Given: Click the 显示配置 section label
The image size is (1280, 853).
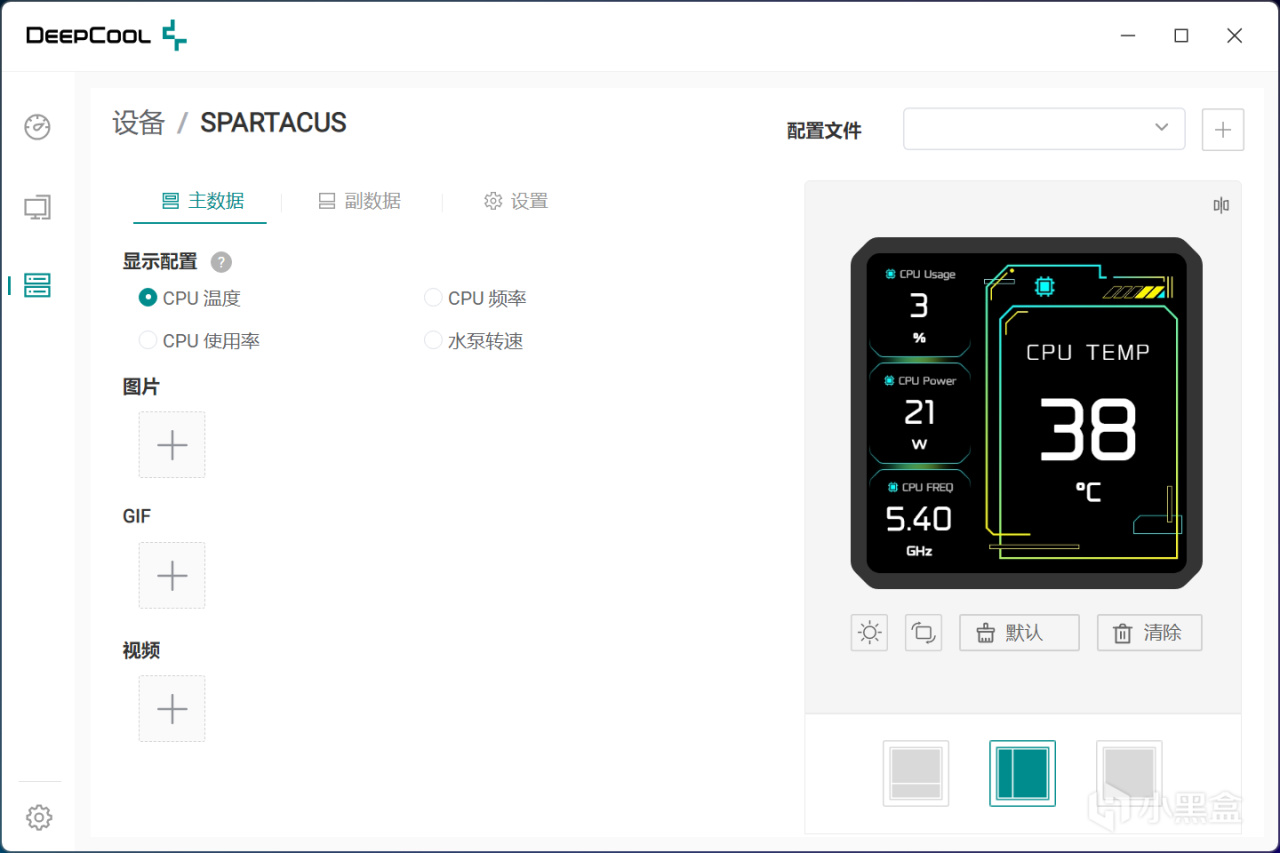Looking at the screenshot, I should coord(160,262).
